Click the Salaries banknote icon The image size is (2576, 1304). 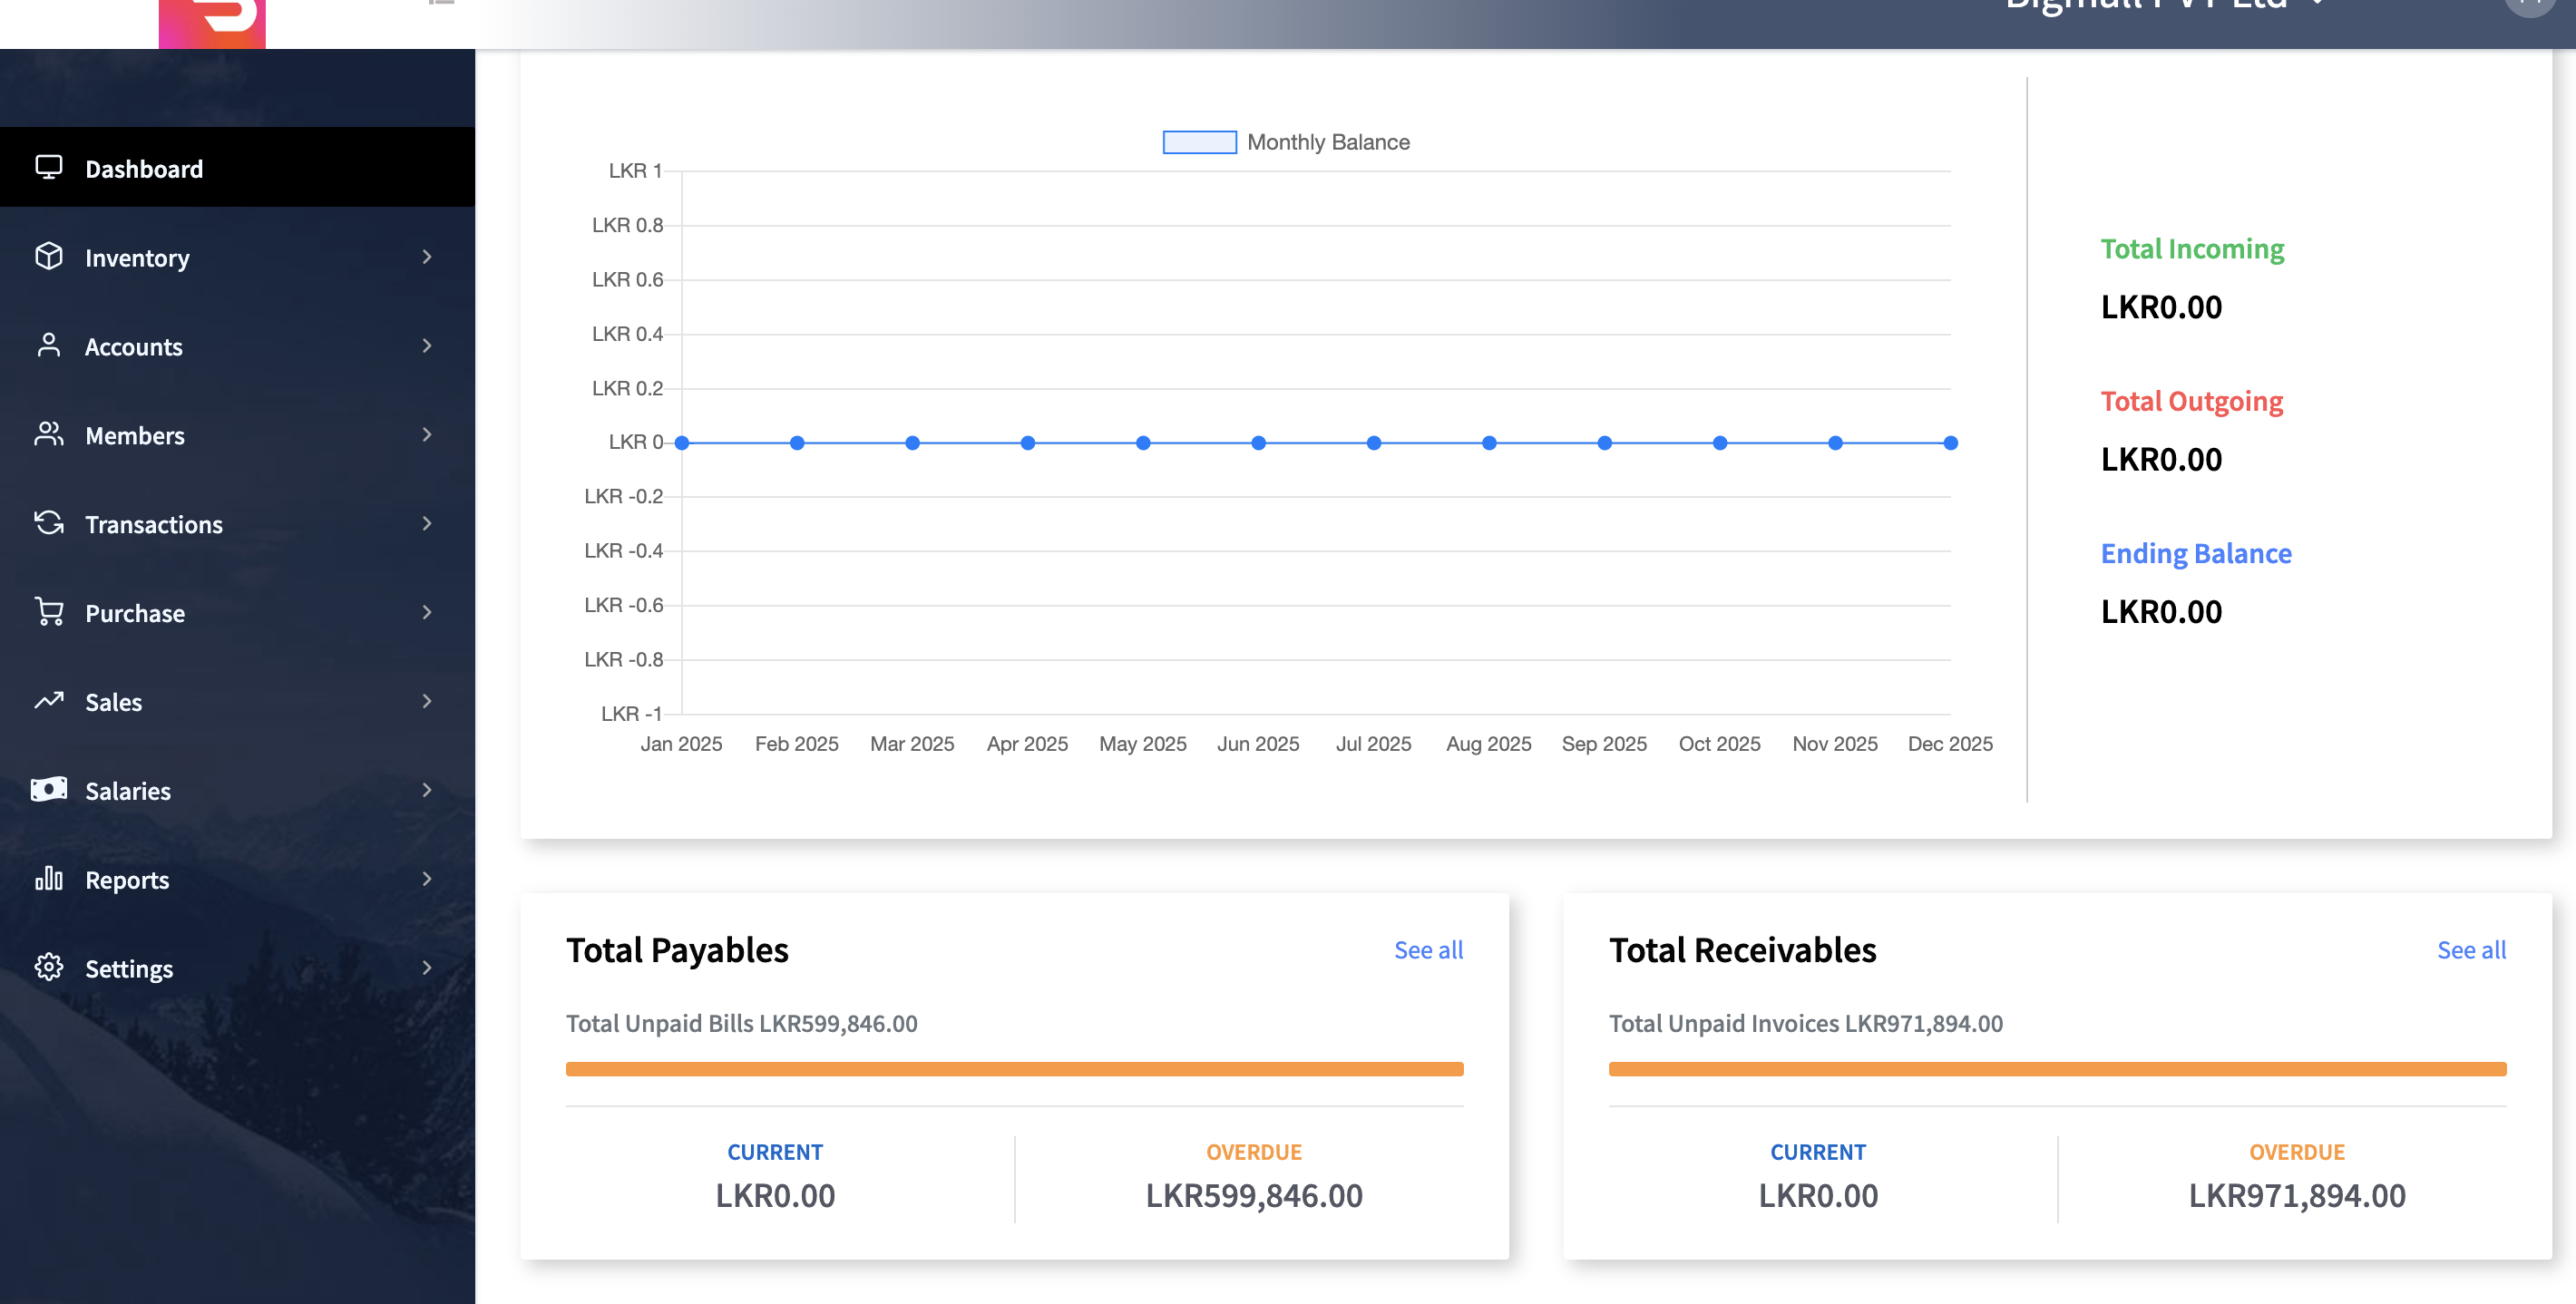pos(48,790)
